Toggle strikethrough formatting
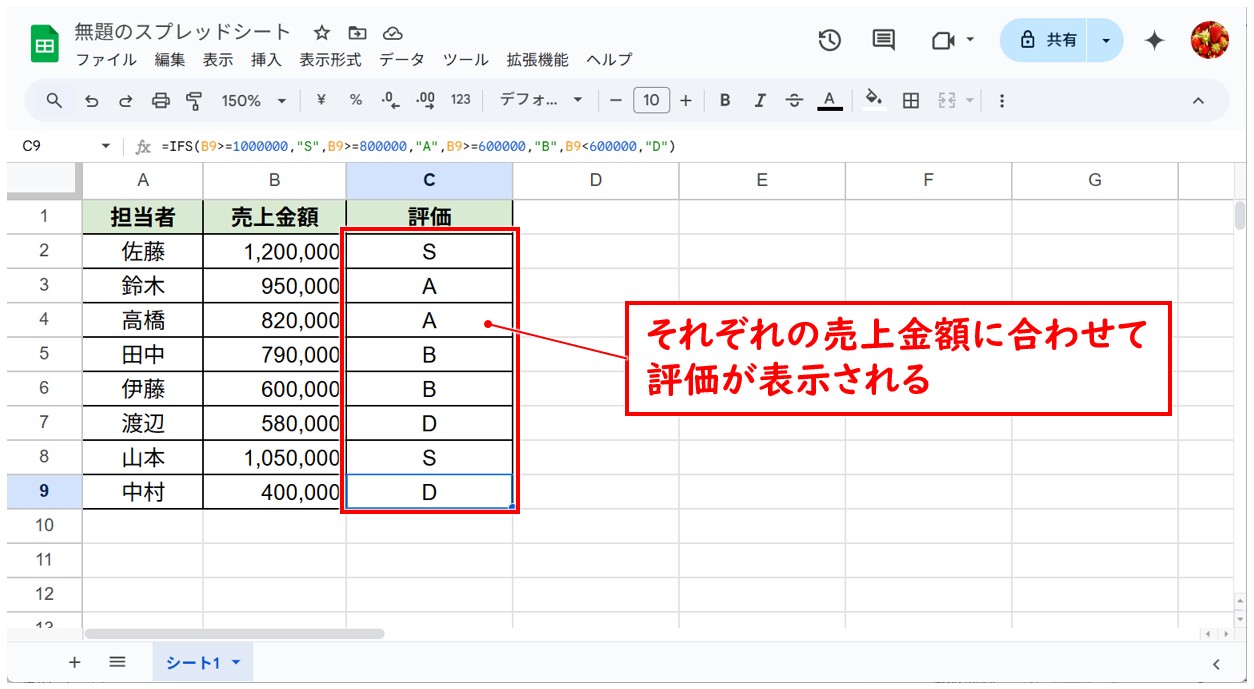 pyautogui.click(x=794, y=100)
